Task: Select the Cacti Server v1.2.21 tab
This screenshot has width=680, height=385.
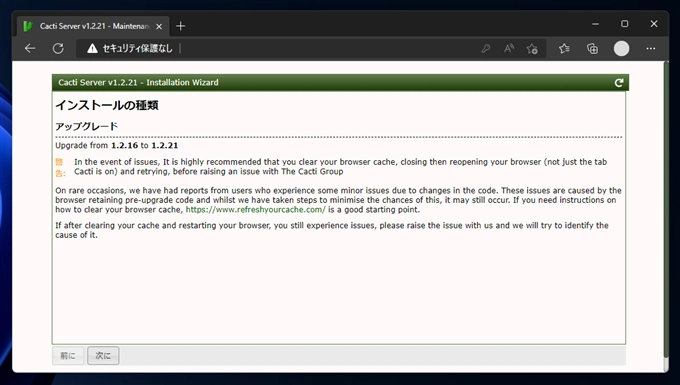Action: pos(93,26)
